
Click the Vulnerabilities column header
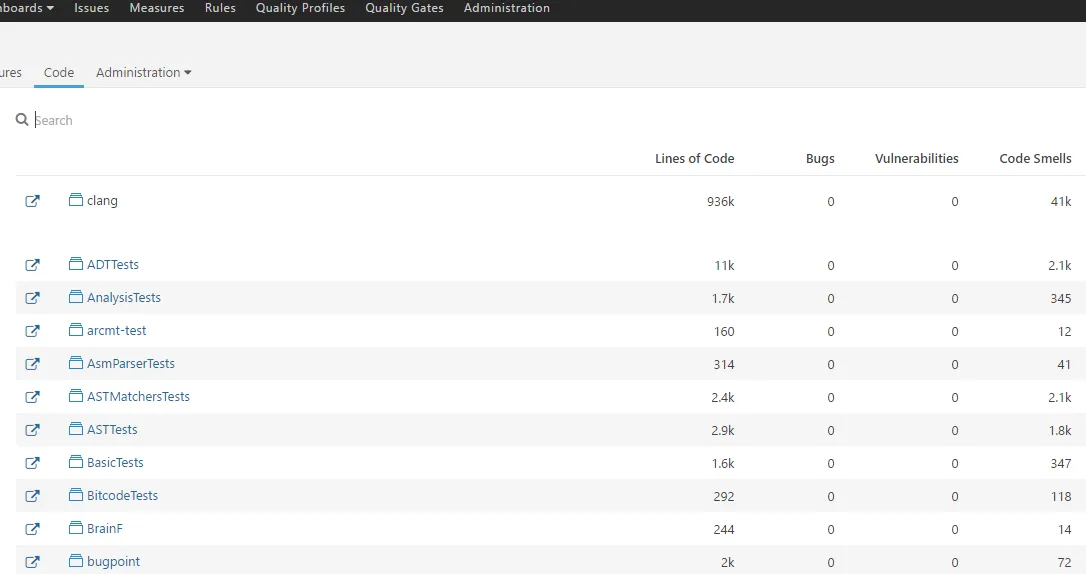pos(917,159)
